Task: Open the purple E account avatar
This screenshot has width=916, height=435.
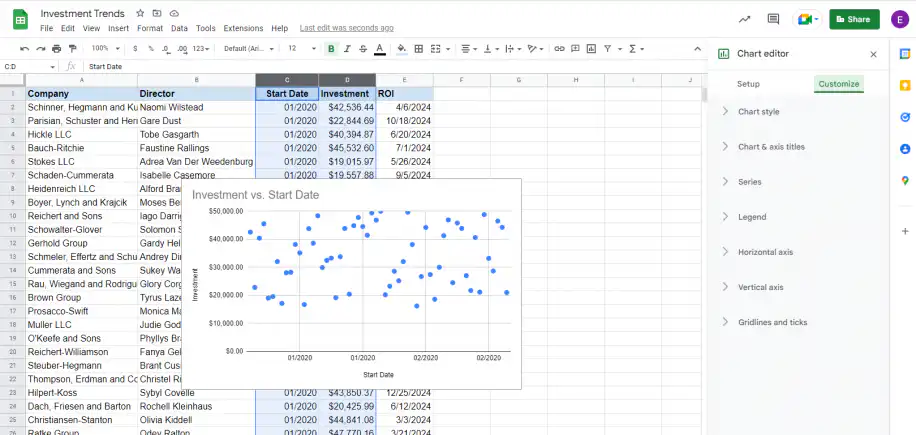Action: point(900,19)
